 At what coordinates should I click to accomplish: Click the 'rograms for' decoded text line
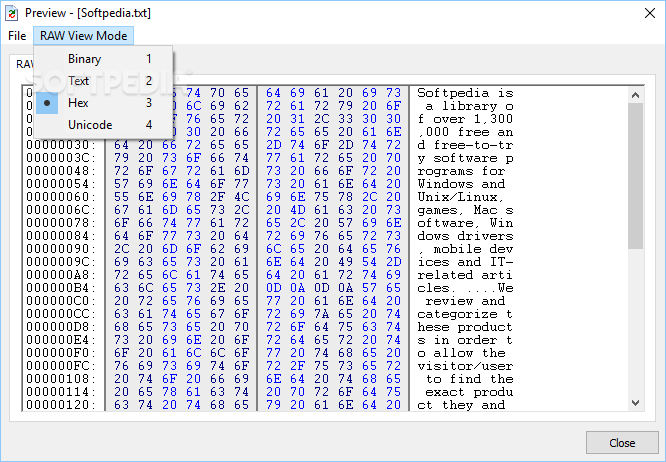(x=461, y=171)
